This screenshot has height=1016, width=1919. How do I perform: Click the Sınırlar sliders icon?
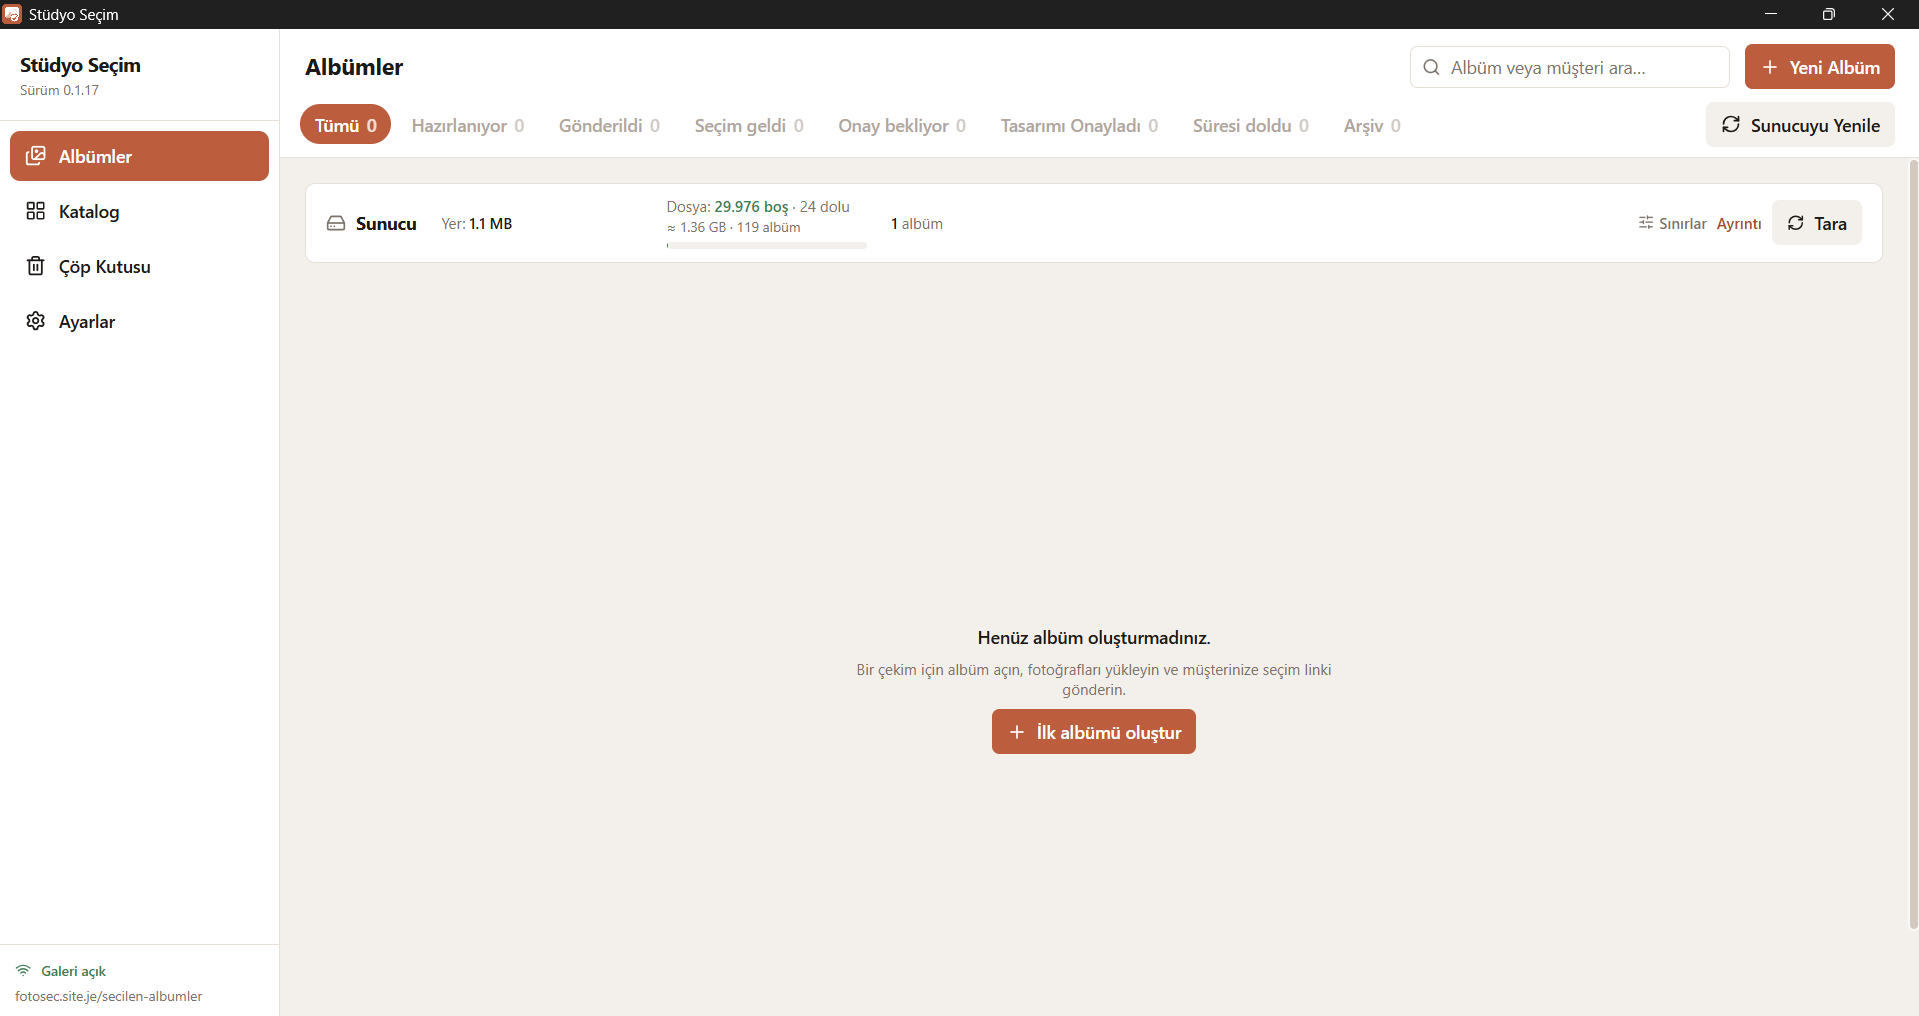pos(1646,223)
